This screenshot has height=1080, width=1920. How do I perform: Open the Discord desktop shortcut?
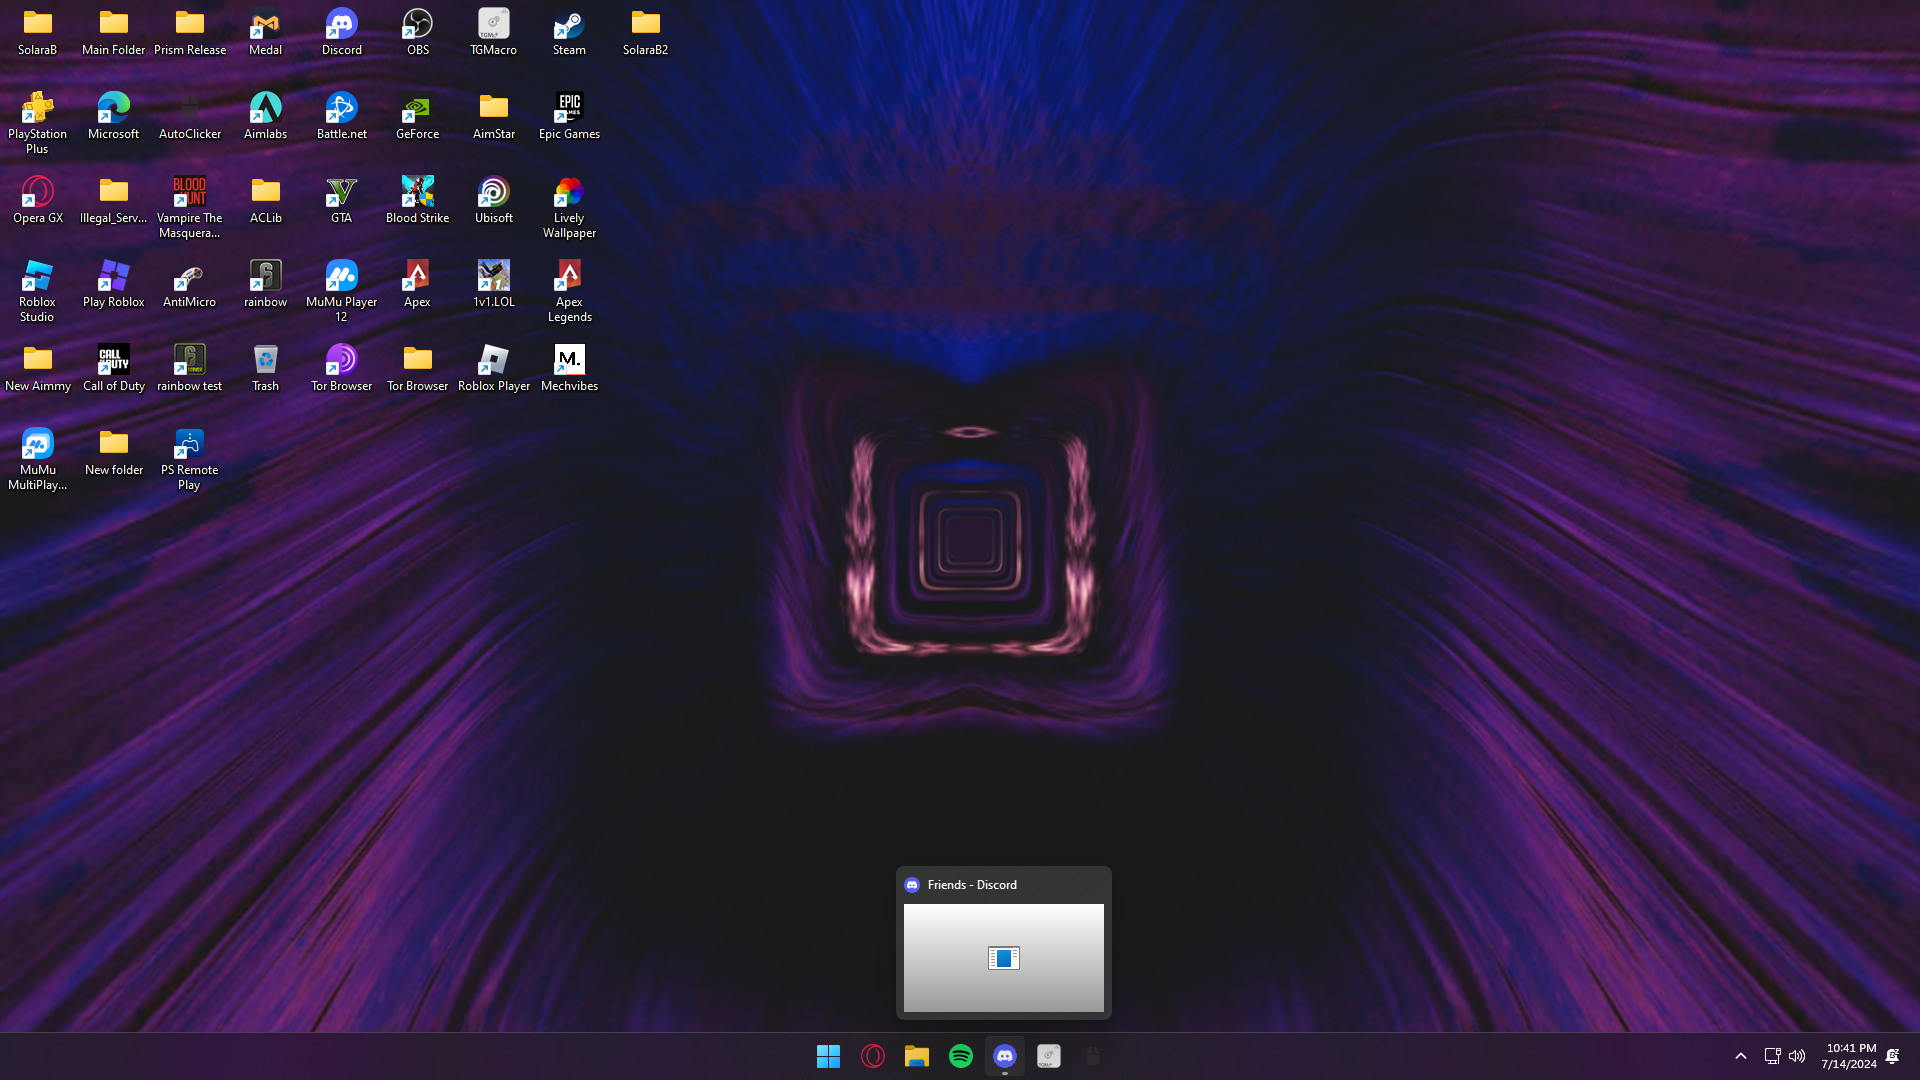coord(341,31)
